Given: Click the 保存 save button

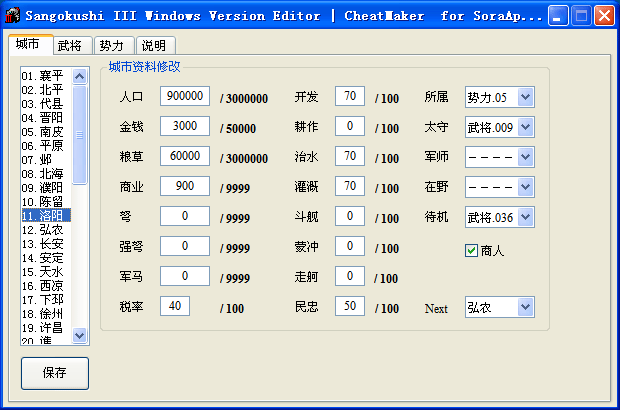Looking at the screenshot, I should coord(54,373).
